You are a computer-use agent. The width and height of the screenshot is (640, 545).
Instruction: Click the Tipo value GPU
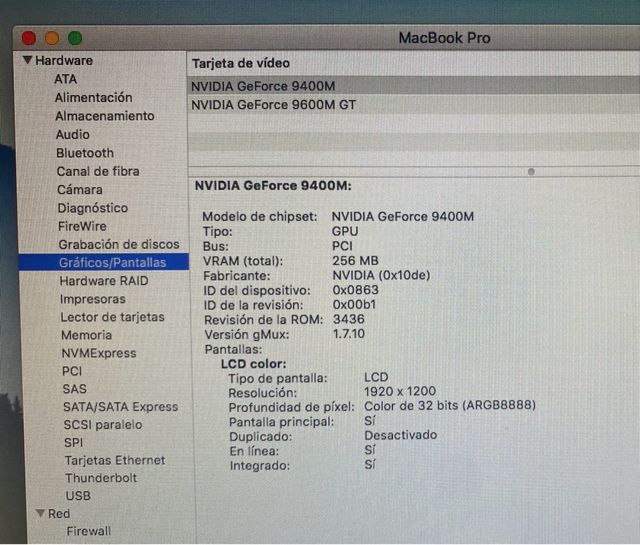coord(345,231)
